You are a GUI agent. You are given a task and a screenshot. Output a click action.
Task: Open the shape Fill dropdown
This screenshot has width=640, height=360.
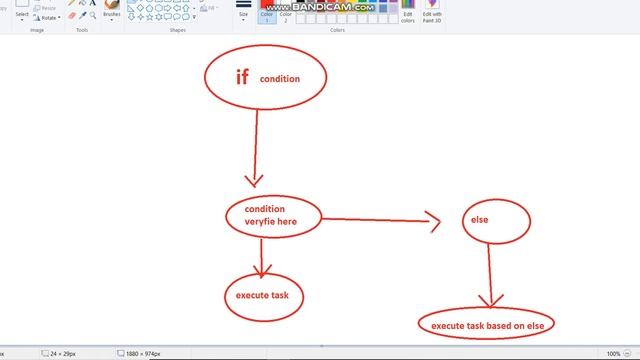[210, 8]
